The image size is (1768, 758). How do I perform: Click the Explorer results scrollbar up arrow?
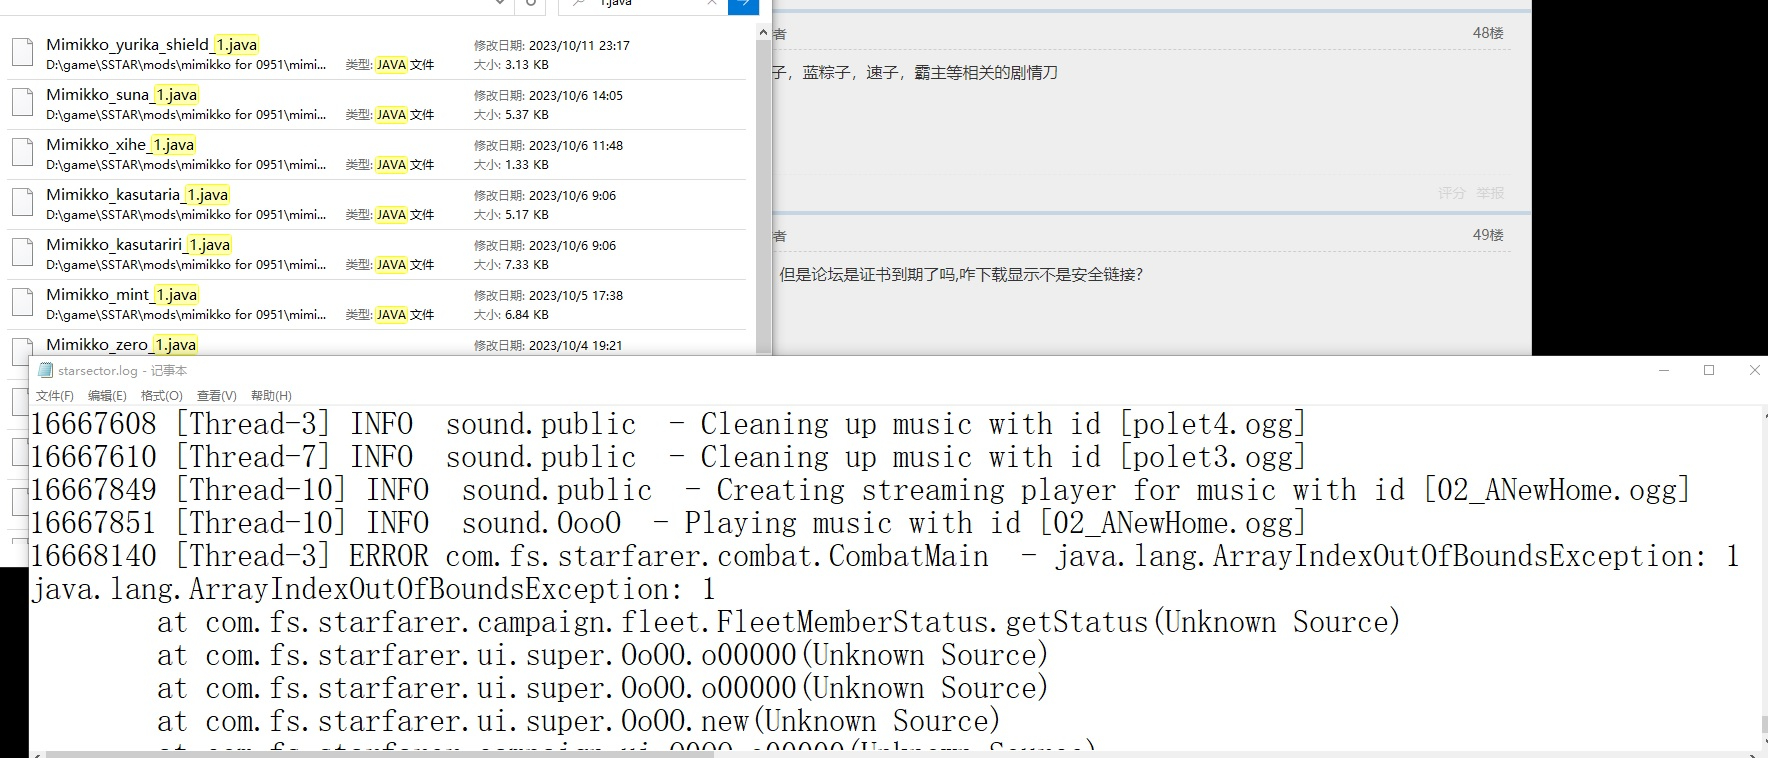coord(764,33)
